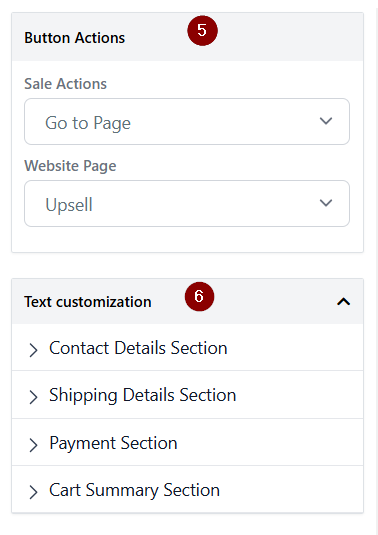Viewport: 378px width, 535px height.
Task: Click the red number 5 badge
Action: pos(202,30)
